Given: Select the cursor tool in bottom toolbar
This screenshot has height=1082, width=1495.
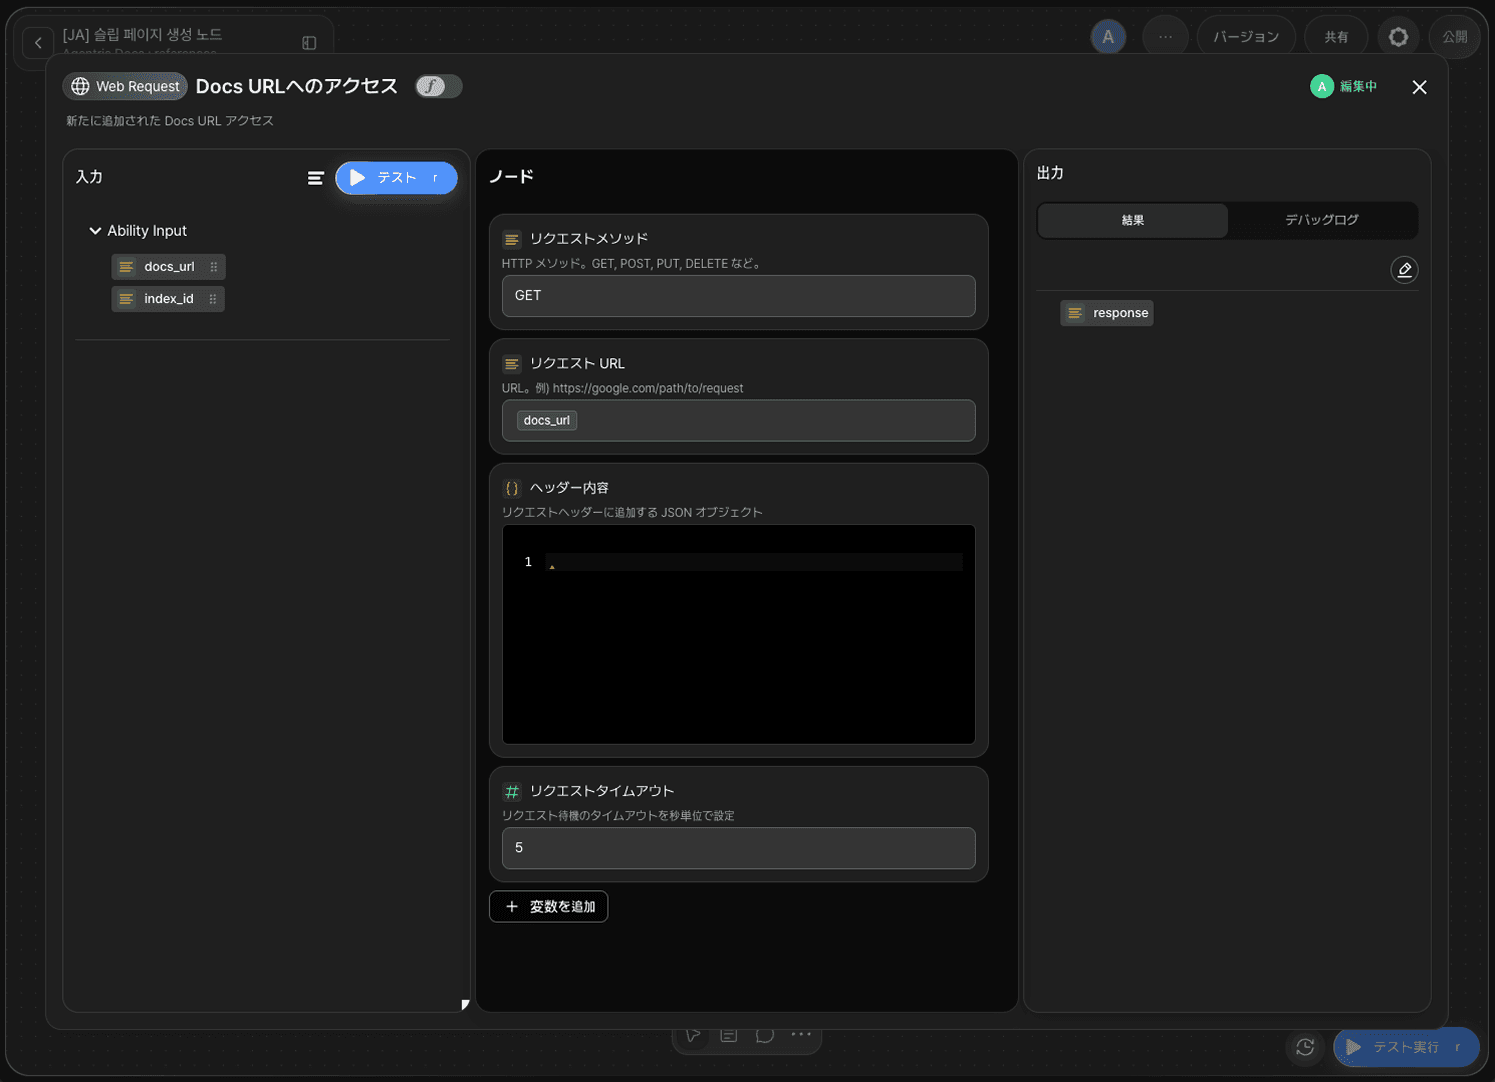Looking at the screenshot, I should point(693,1035).
